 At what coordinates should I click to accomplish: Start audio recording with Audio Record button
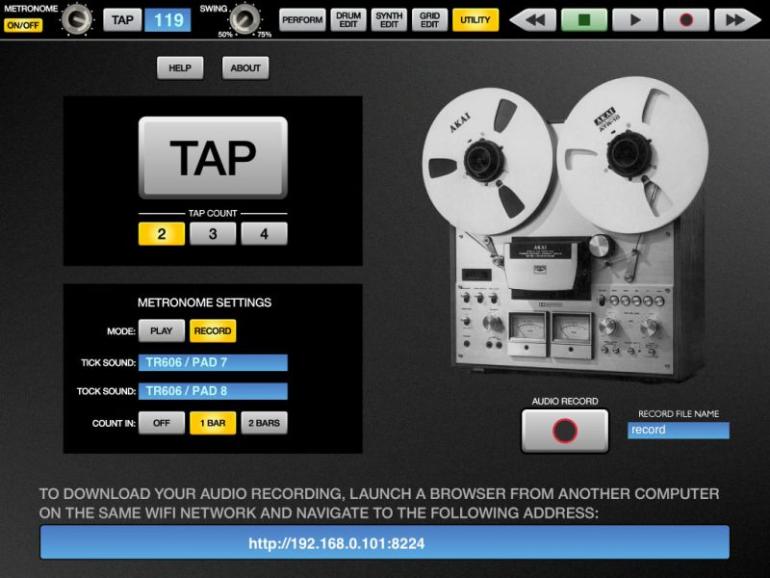pos(565,431)
